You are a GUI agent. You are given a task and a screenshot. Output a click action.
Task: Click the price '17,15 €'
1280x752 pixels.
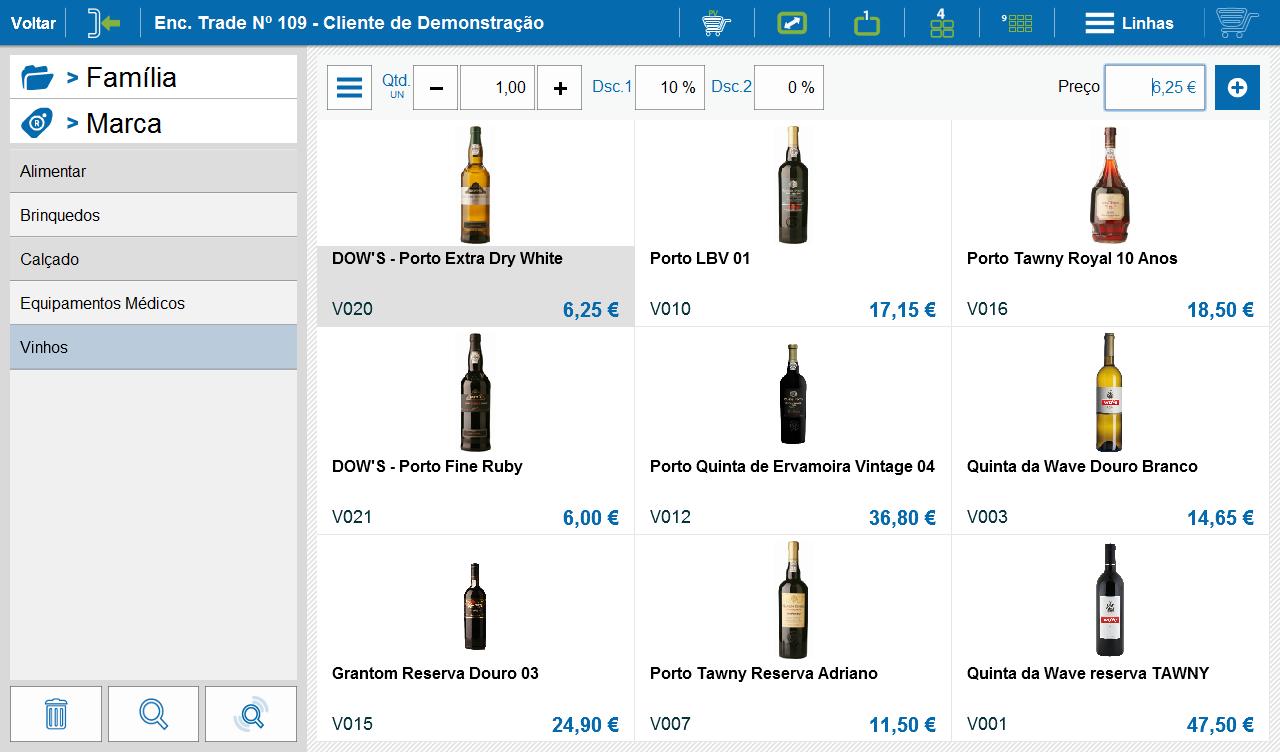coord(902,310)
